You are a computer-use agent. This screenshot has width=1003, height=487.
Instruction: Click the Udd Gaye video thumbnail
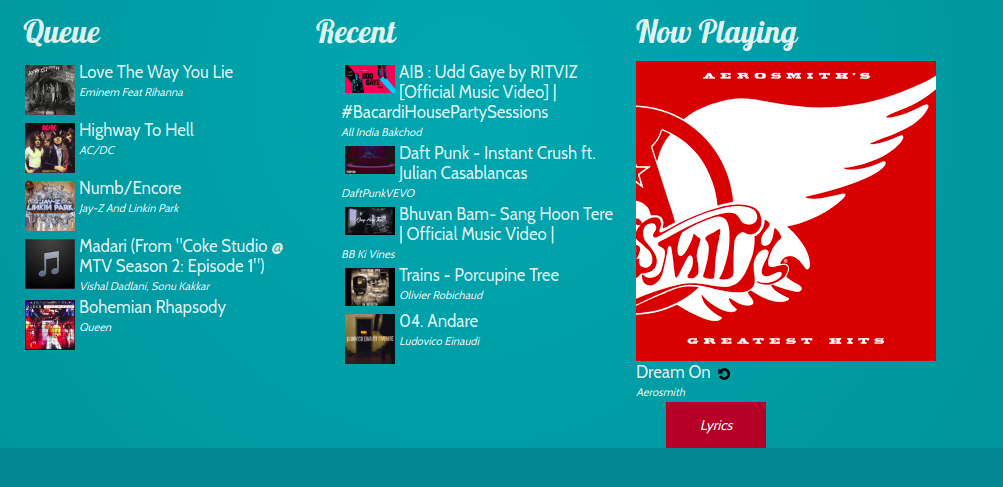point(370,79)
